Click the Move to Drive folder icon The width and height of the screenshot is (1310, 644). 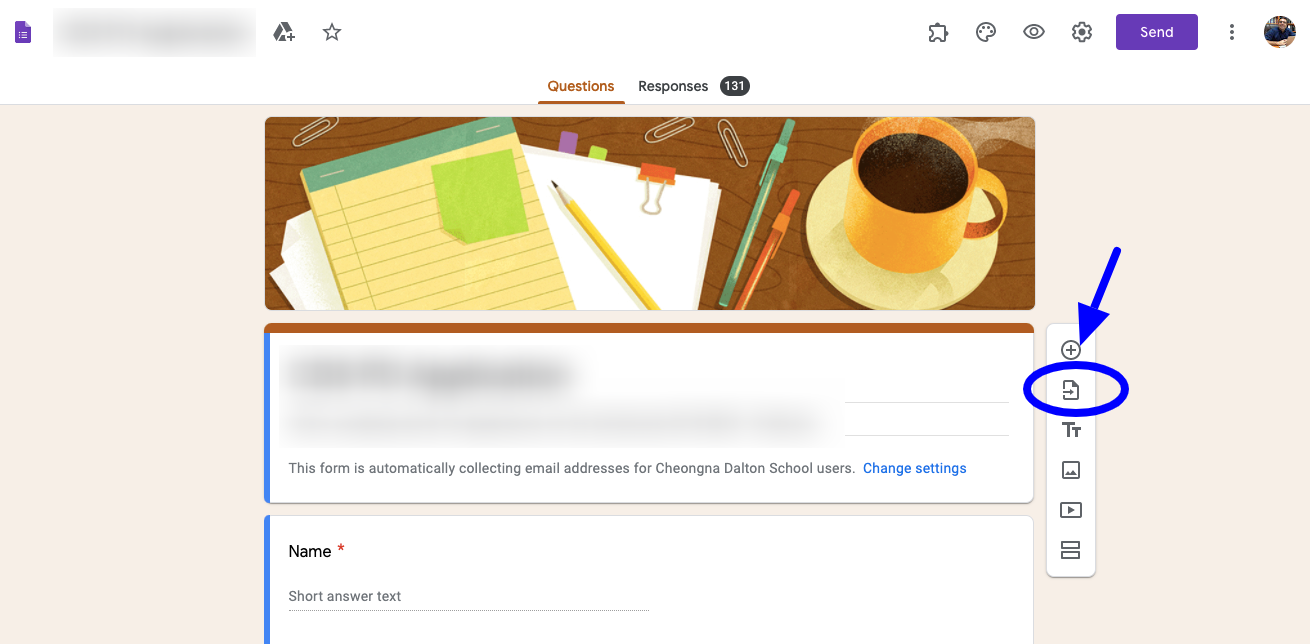pyautogui.click(x=284, y=32)
